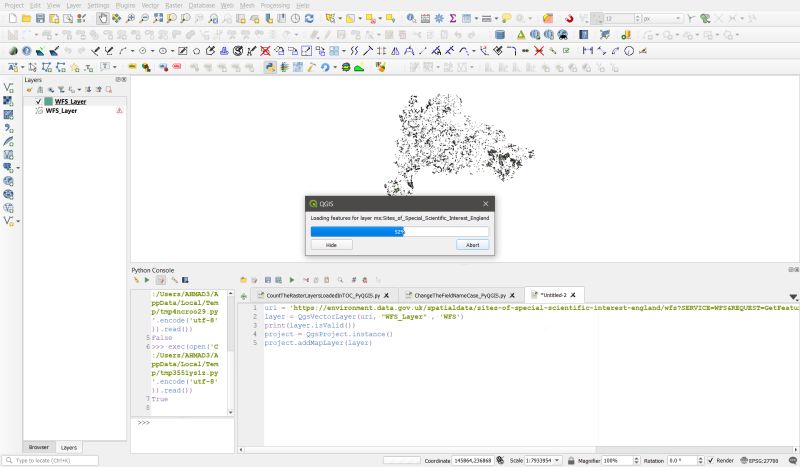800x467 pixels.
Task: Close the QGIS loading dialog
Action: click(x=486, y=204)
